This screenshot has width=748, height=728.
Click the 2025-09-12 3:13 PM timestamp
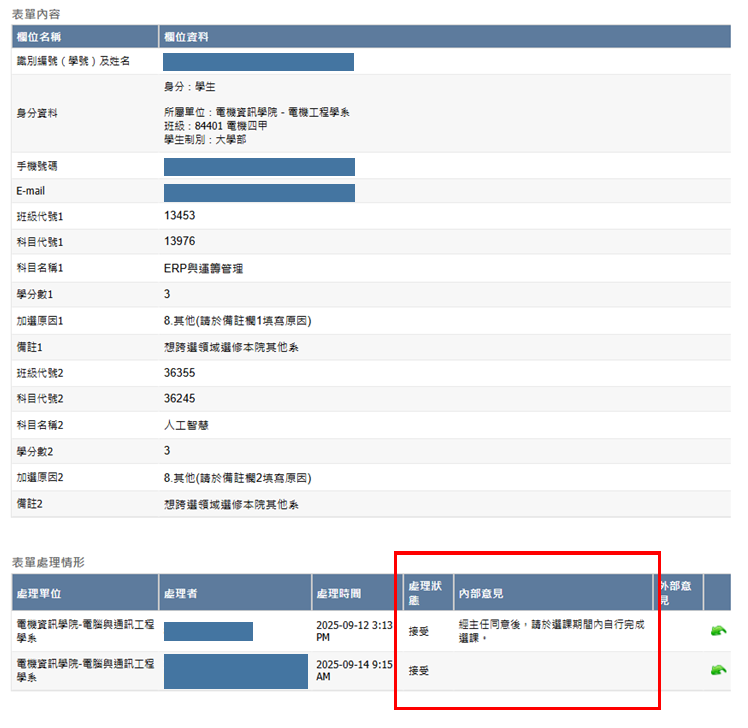(x=356, y=631)
